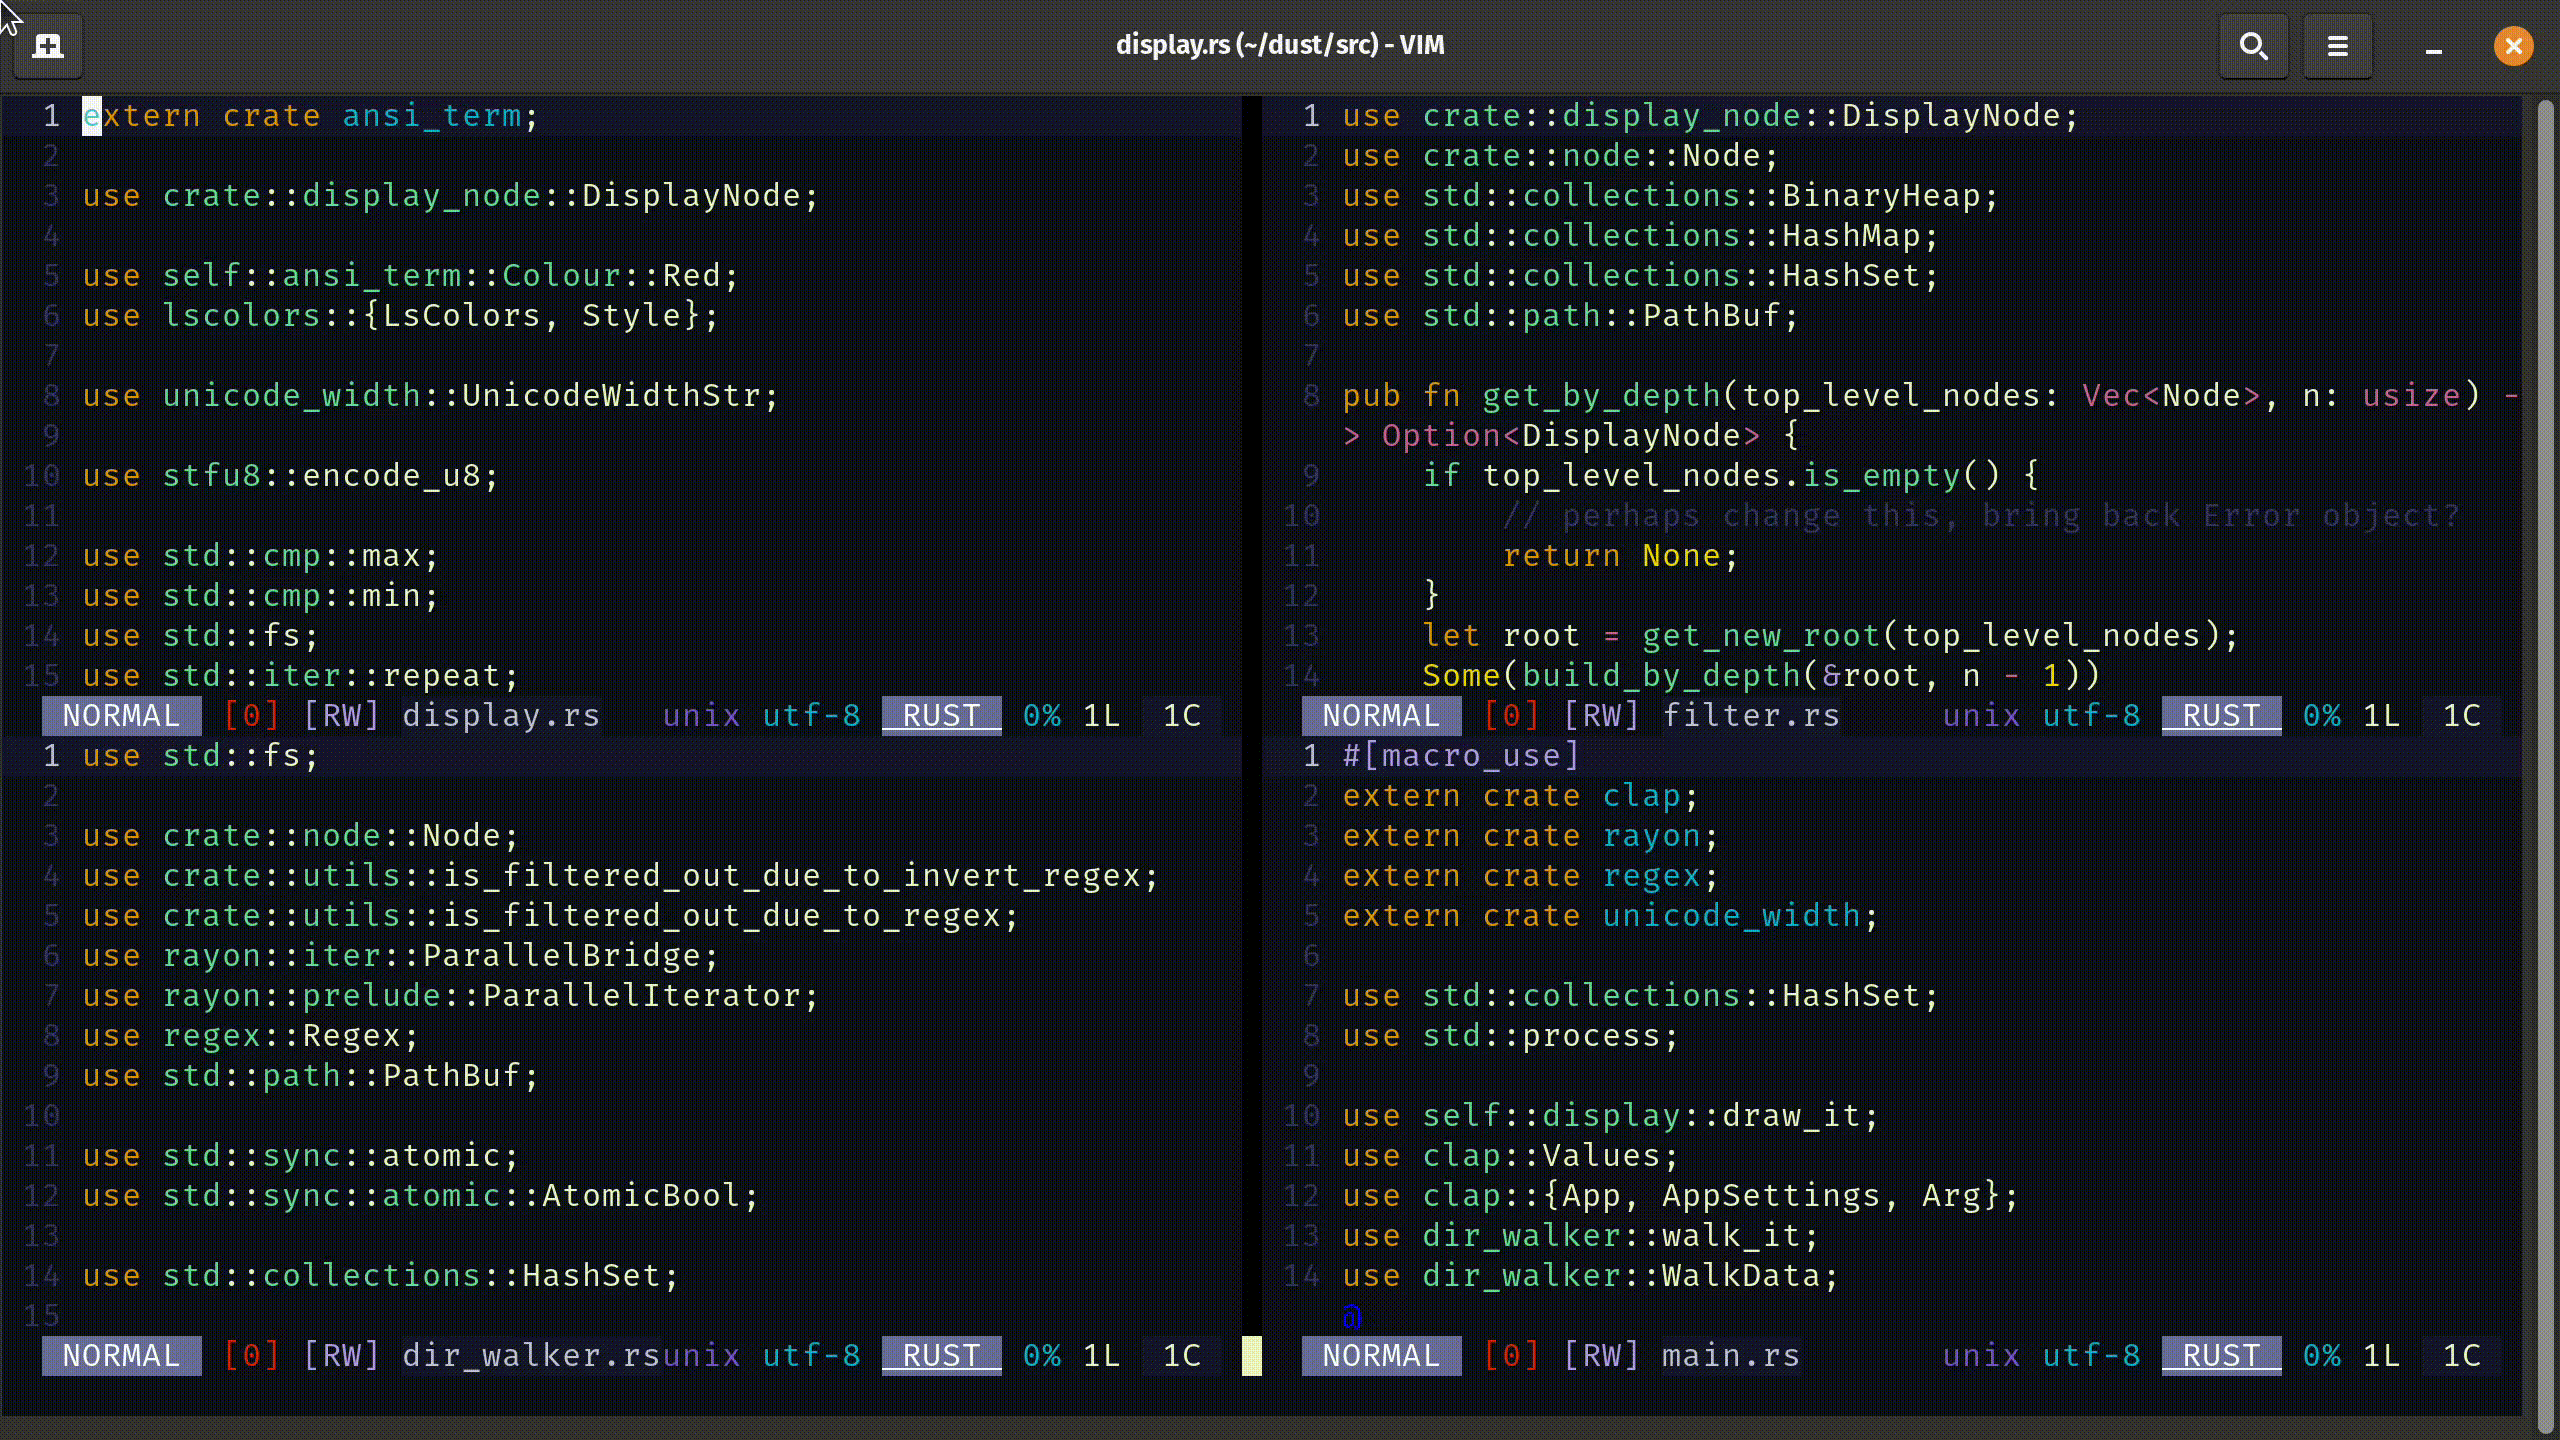2560x1440 pixels.
Task: Select the RUST status indicator in main.rs
Action: point(2221,1356)
